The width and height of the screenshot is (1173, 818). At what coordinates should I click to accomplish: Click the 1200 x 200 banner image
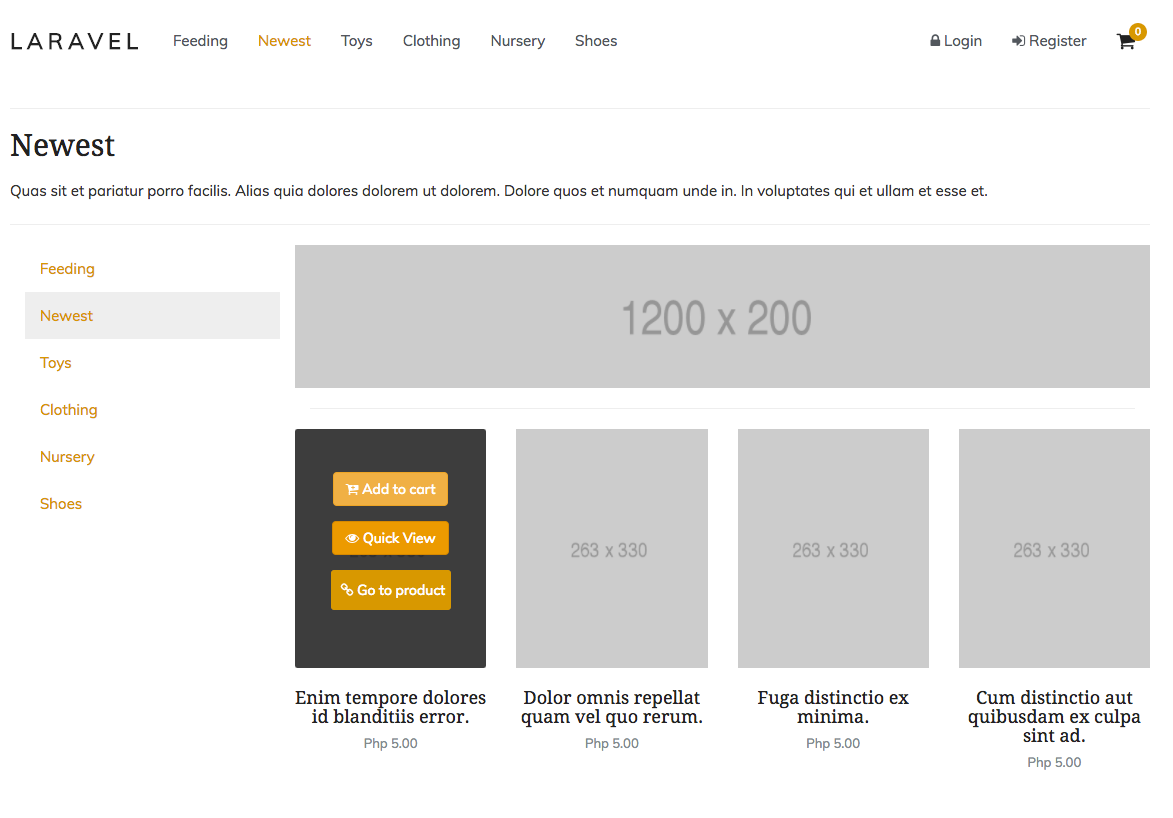click(x=722, y=317)
